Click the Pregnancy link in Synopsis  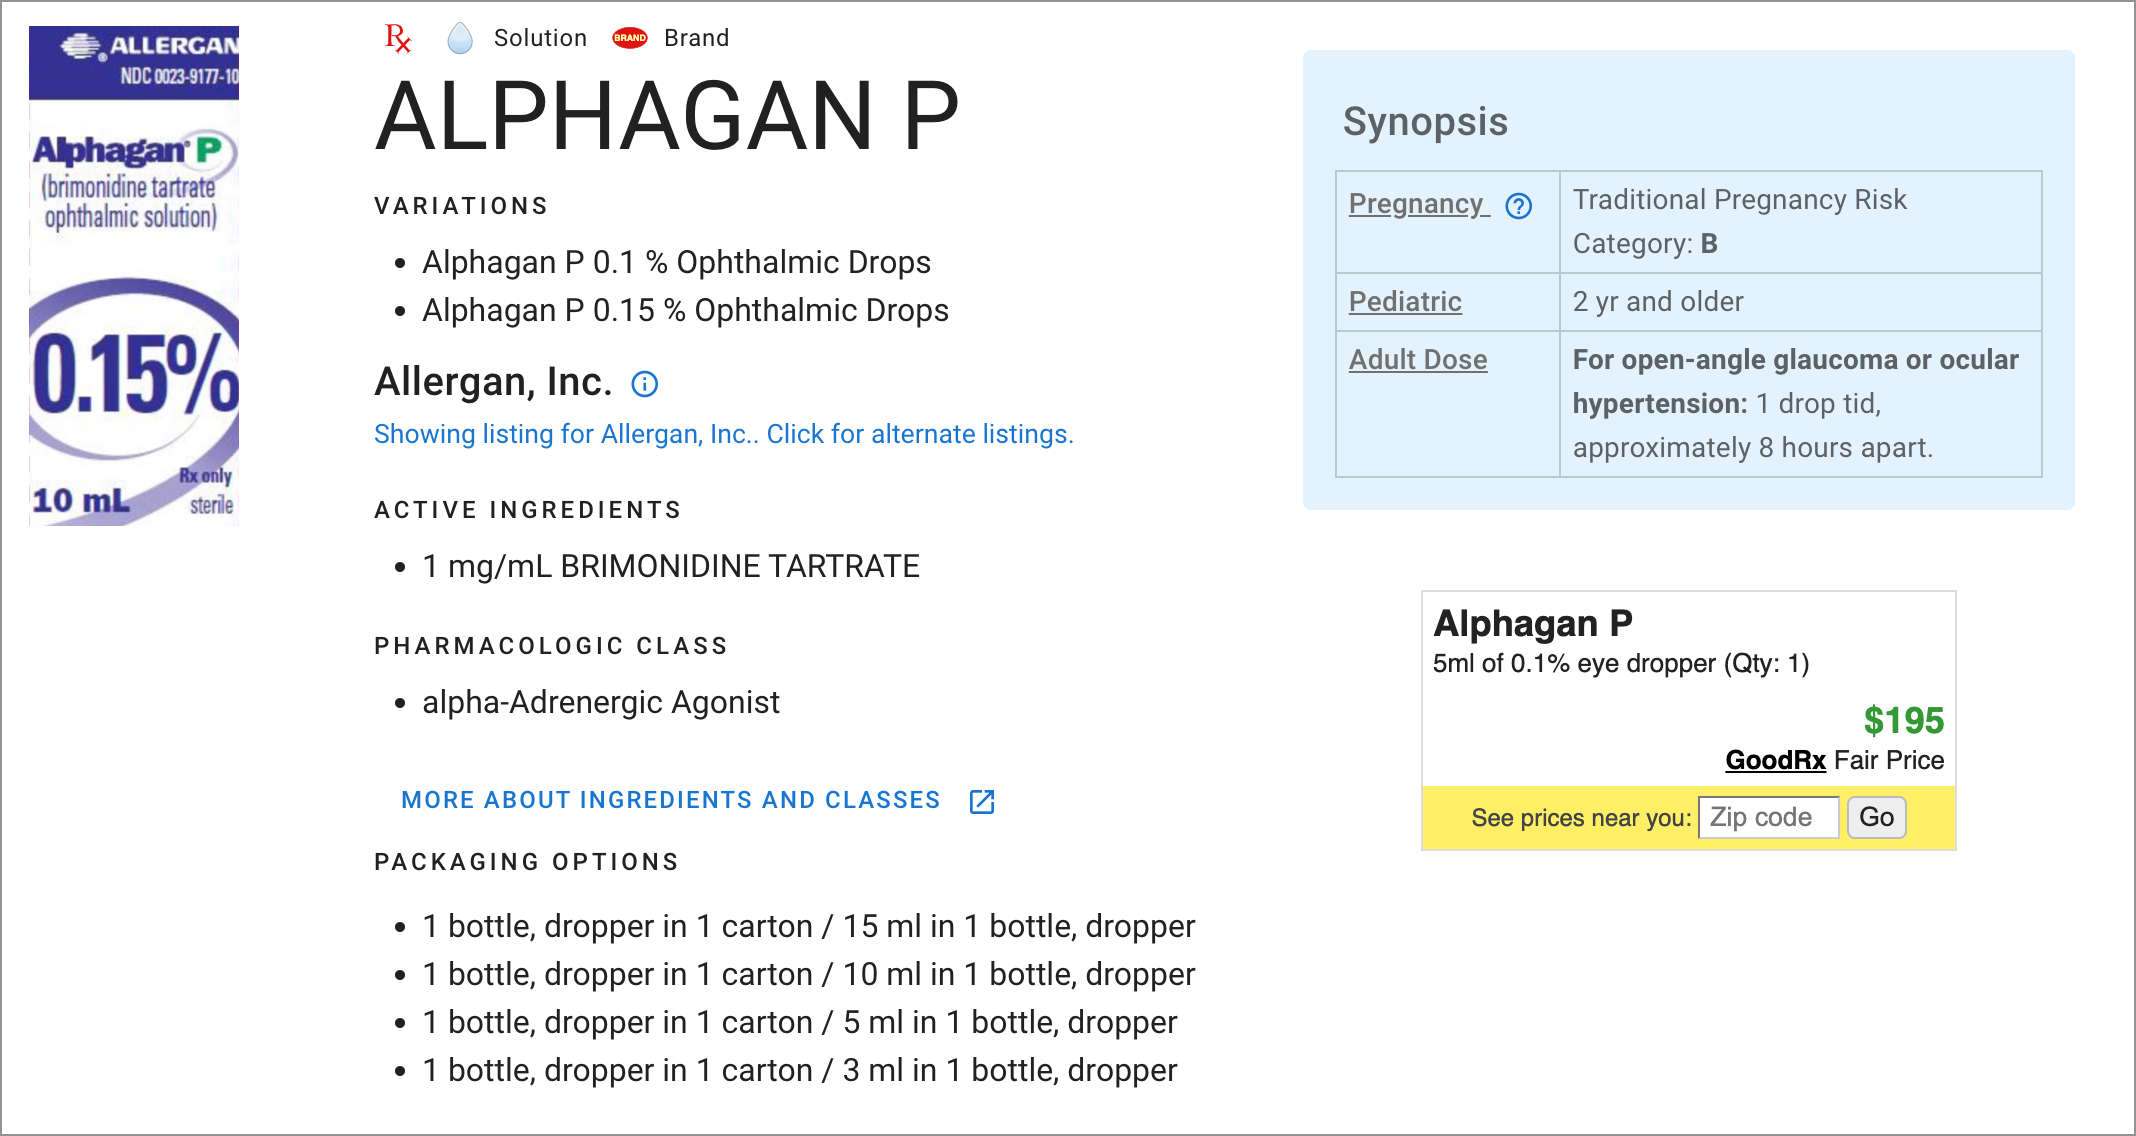1415,204
